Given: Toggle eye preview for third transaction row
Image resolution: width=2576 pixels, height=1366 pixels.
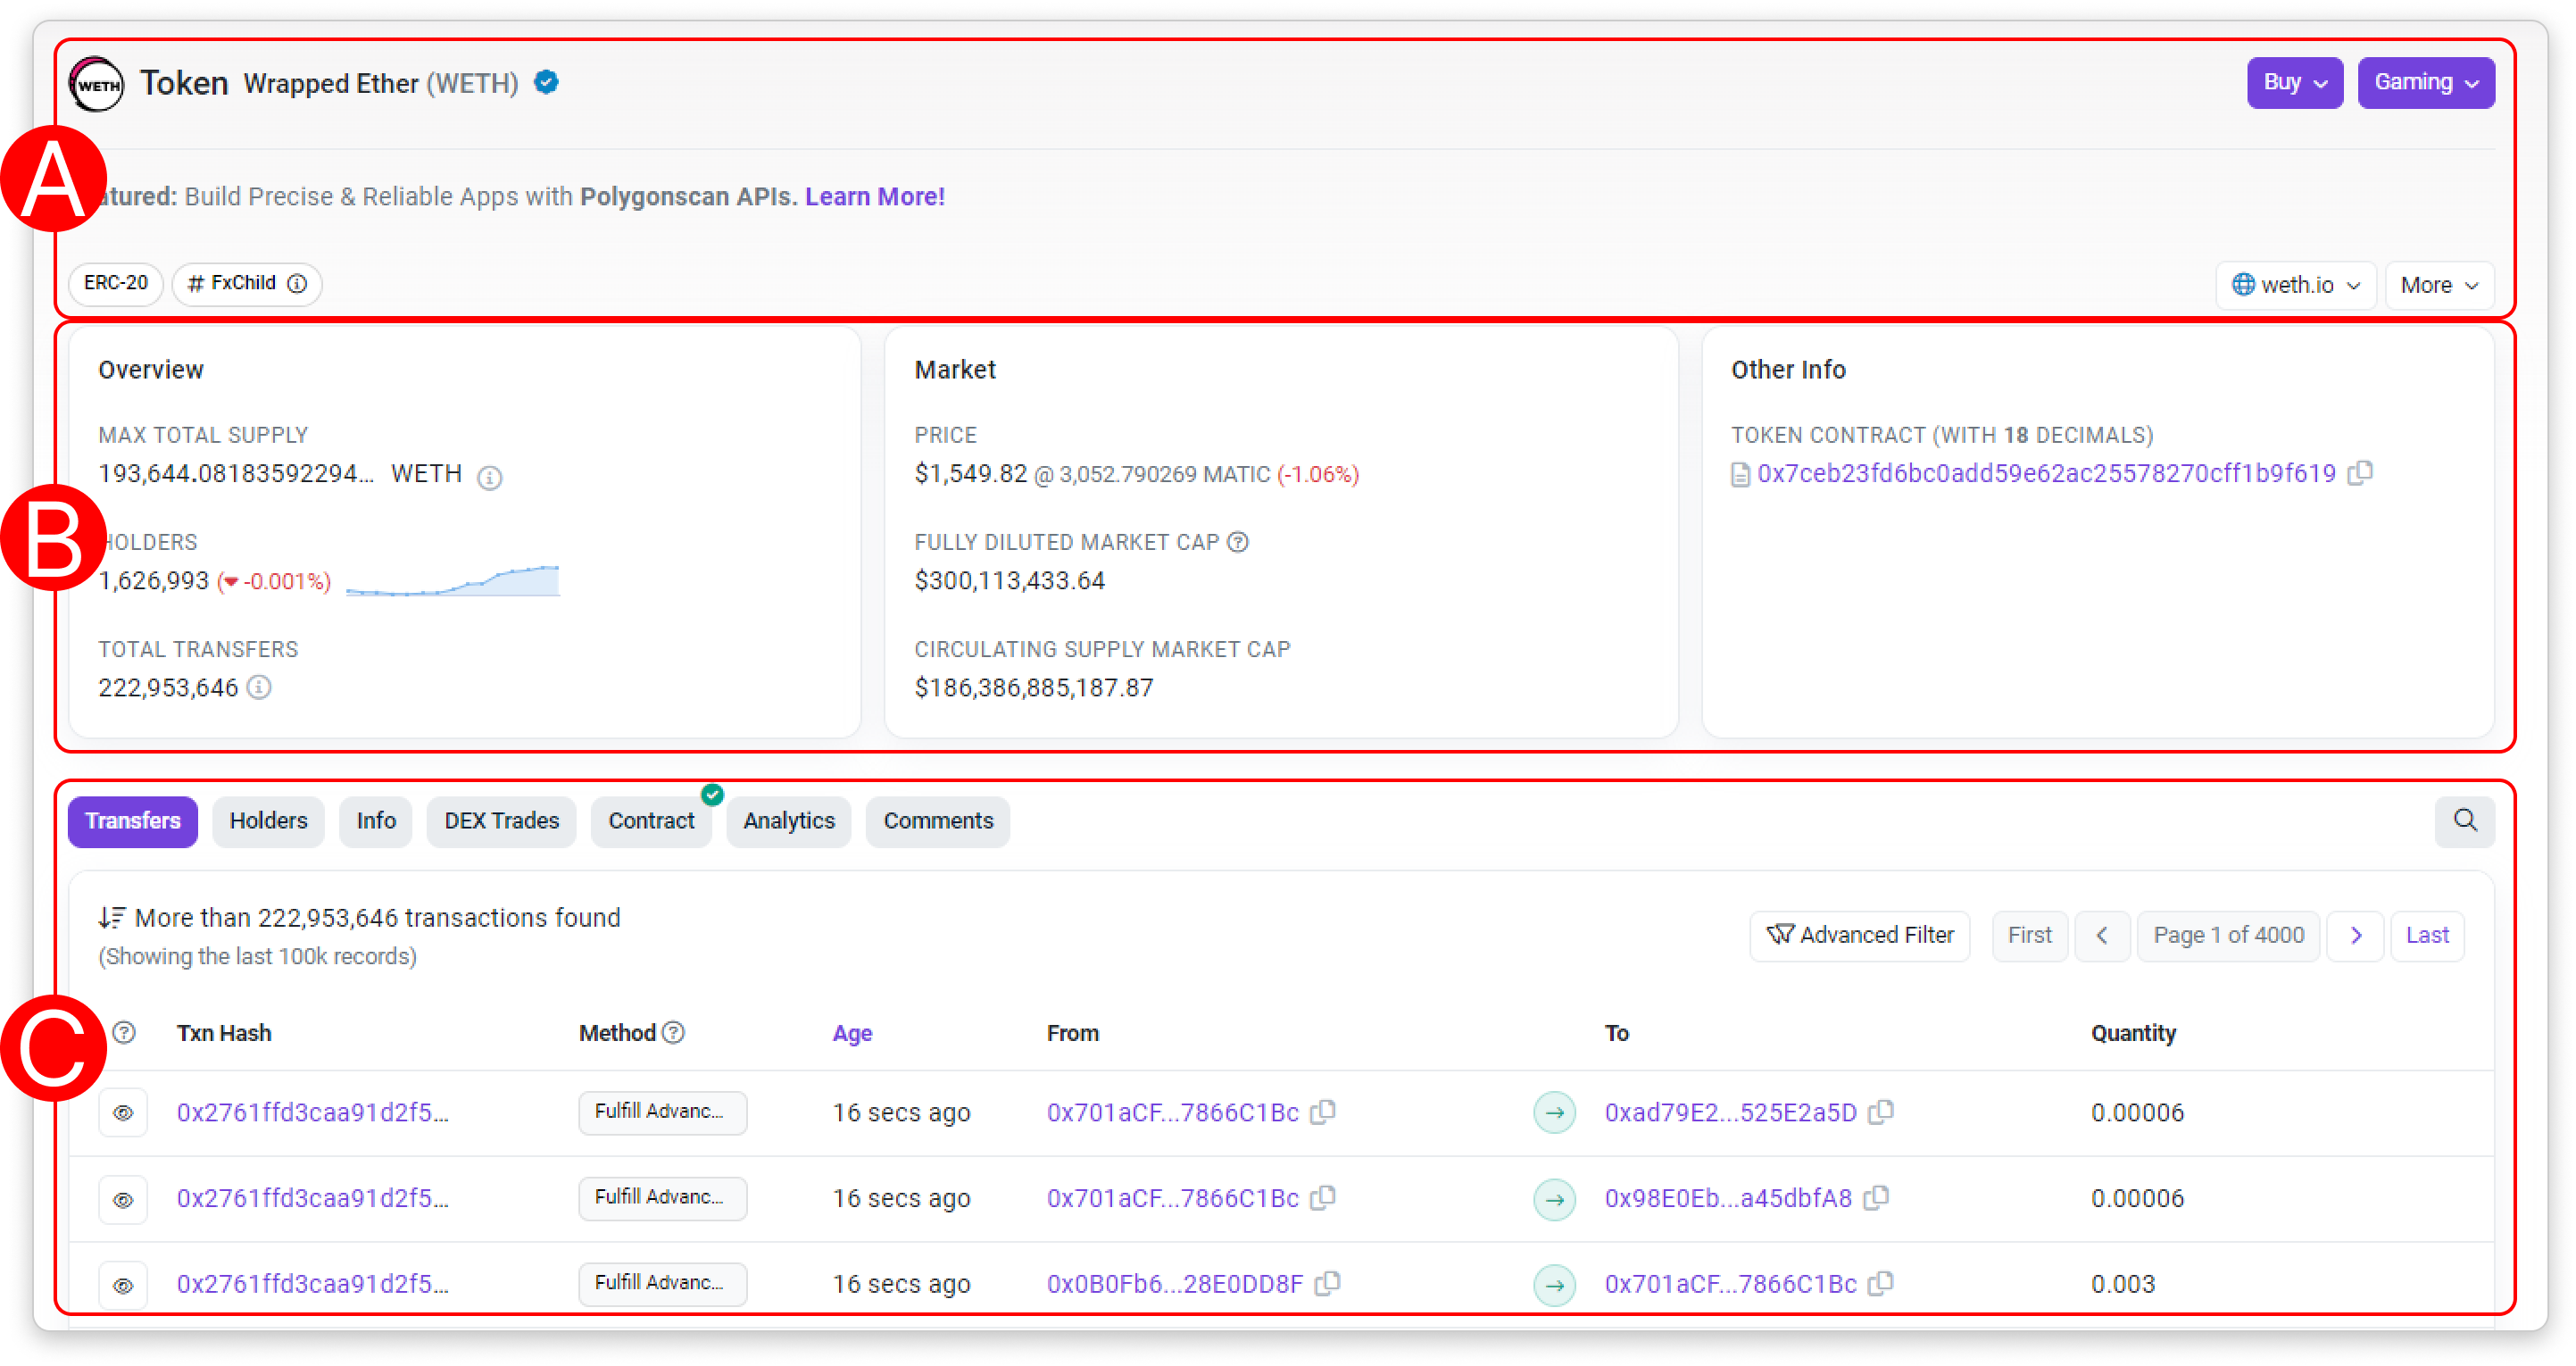Looking at the screenshot, I should pos(123,1285).
